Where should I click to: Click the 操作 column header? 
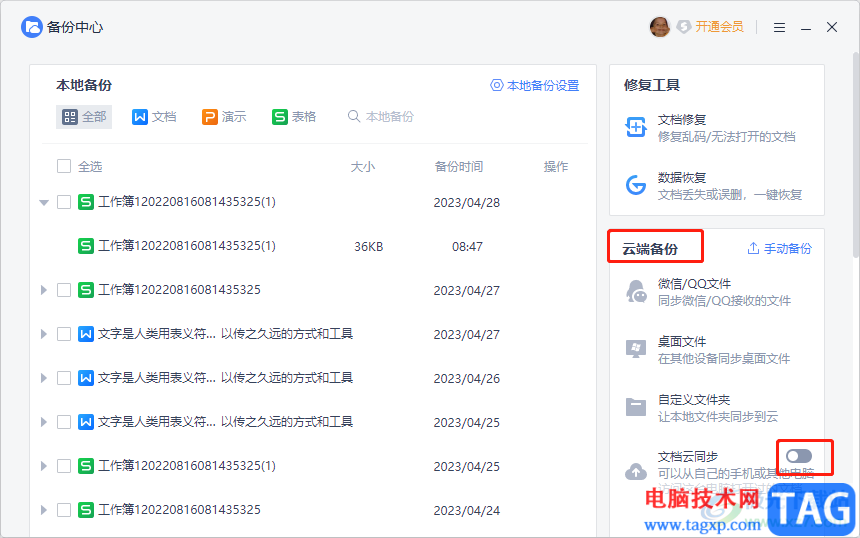pyautogui.click(x=556, y=167)
